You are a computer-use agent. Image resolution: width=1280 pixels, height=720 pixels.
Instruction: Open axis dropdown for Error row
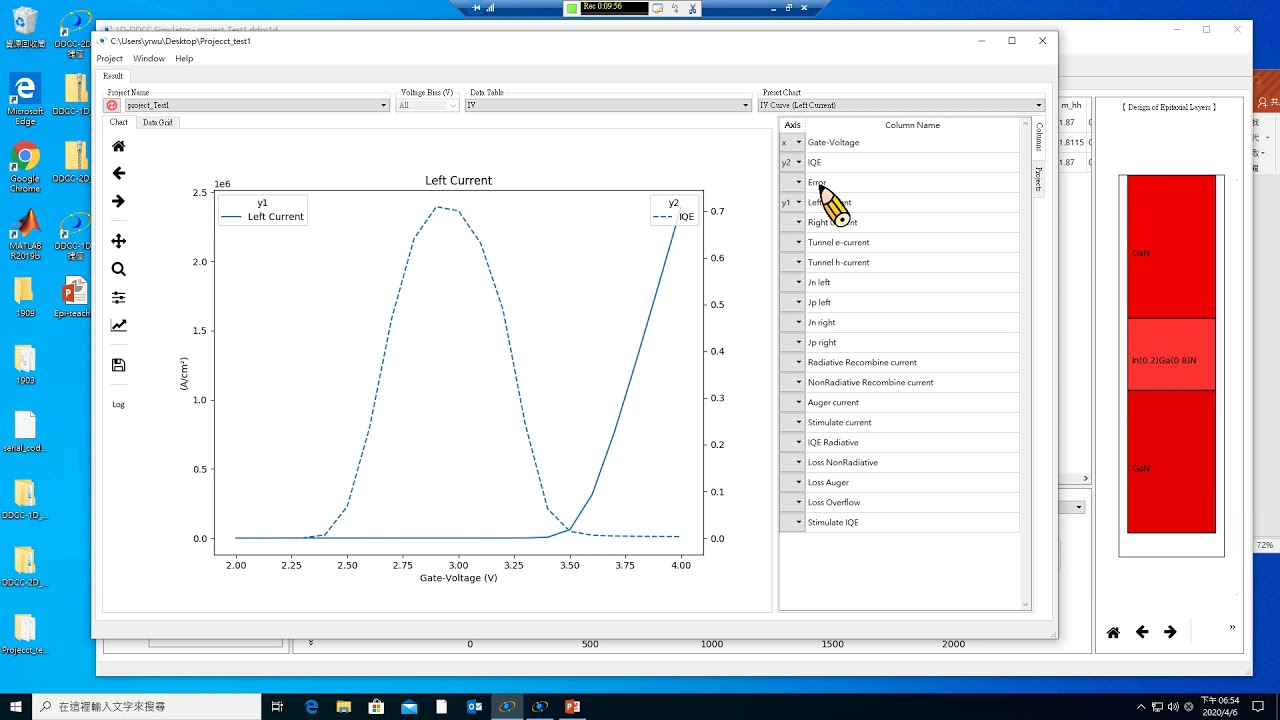pos(792,182)
